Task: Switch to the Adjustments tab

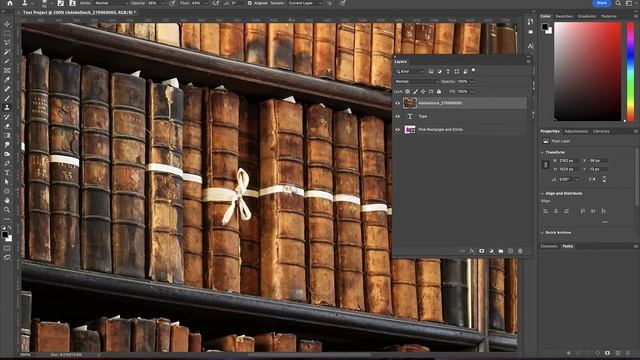Action: 576,131
